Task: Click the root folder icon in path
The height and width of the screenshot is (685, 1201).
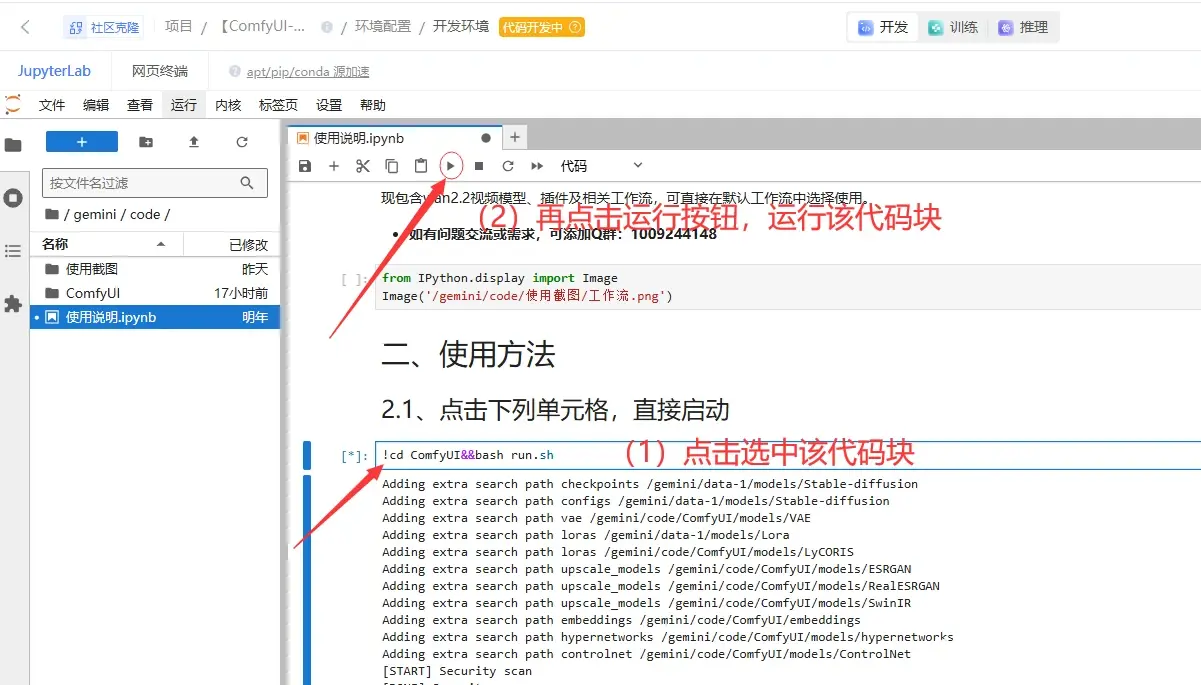Action: click(51, 214)
